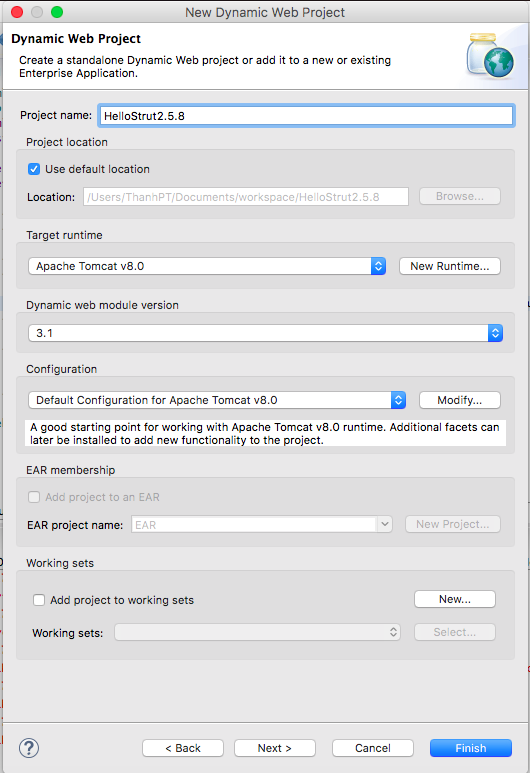Open Target runtime dropdown arrow

[x=378, y=266]
